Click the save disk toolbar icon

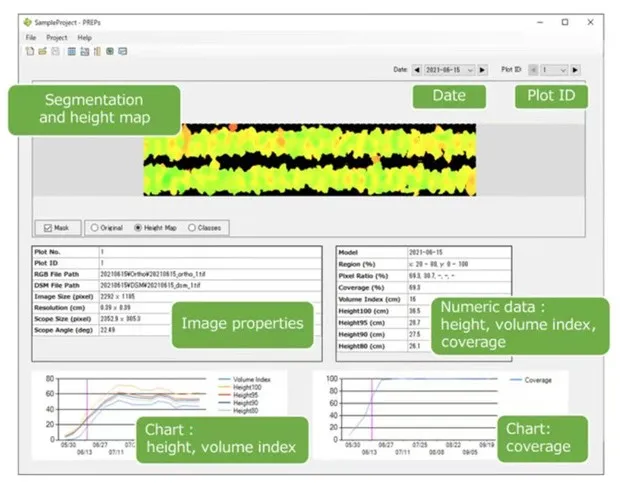pyautogui.click(x=54, y=51)
